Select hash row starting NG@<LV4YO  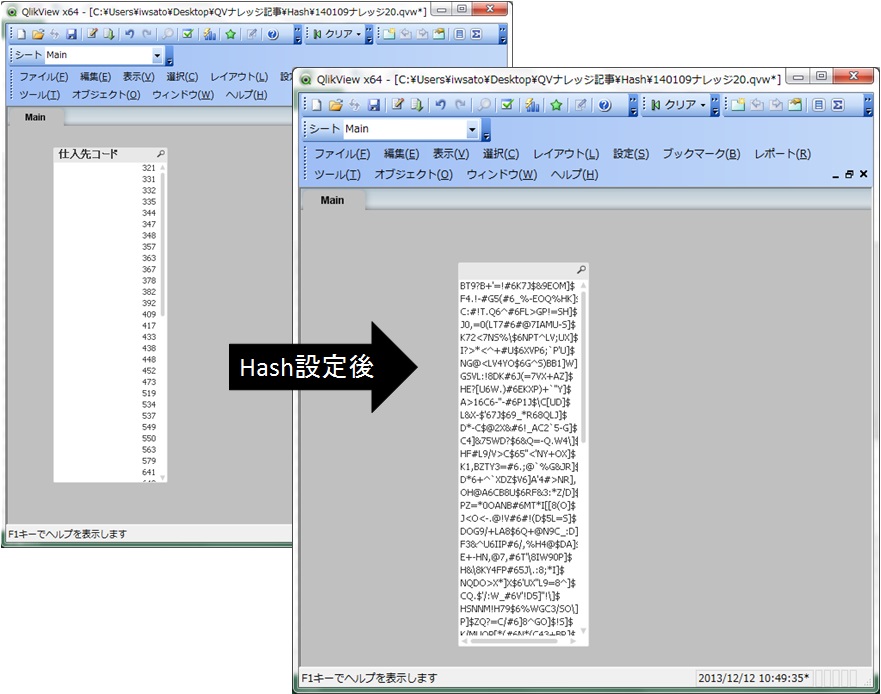[x=519, y=364]
